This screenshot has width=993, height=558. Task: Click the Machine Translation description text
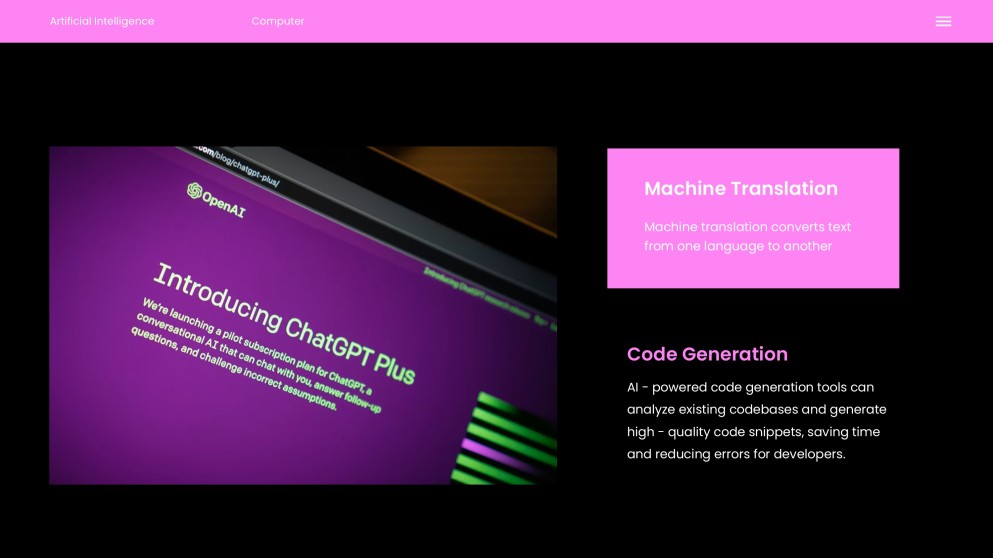pos(747,236)
